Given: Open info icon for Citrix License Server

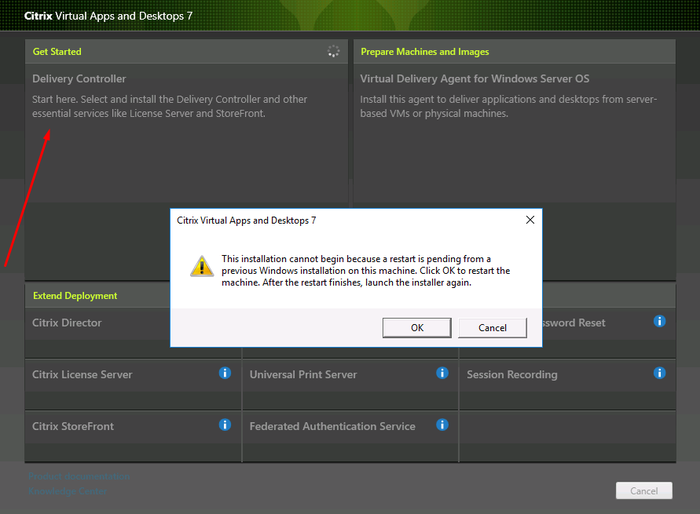Looking at the screenshot, I should [225, 373].
